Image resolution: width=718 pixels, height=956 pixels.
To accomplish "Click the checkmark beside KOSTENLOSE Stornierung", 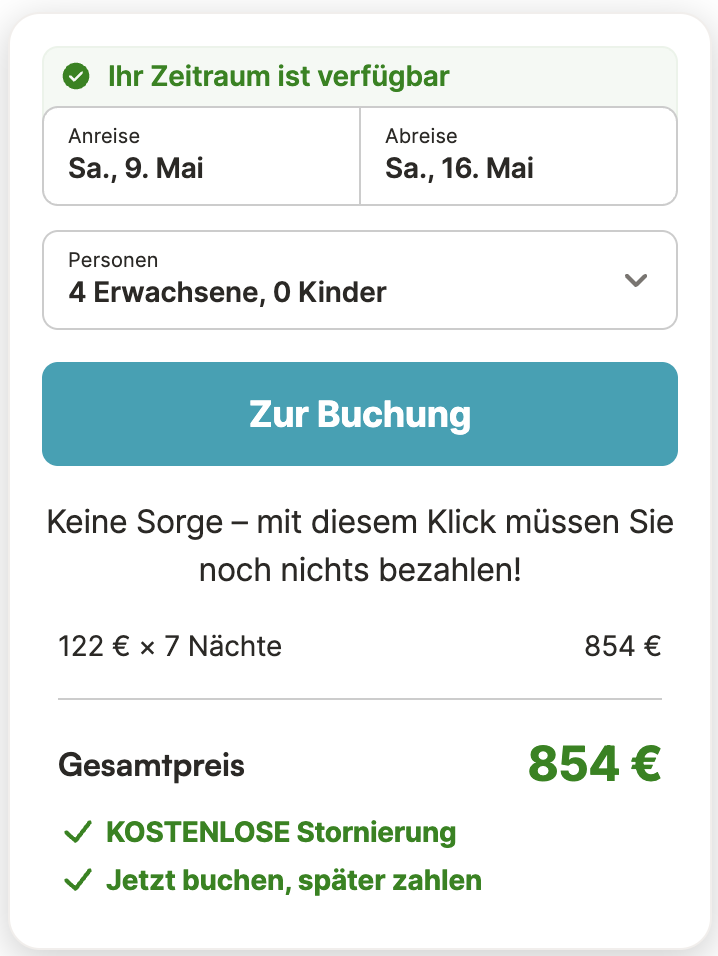I will click(77, 832).
